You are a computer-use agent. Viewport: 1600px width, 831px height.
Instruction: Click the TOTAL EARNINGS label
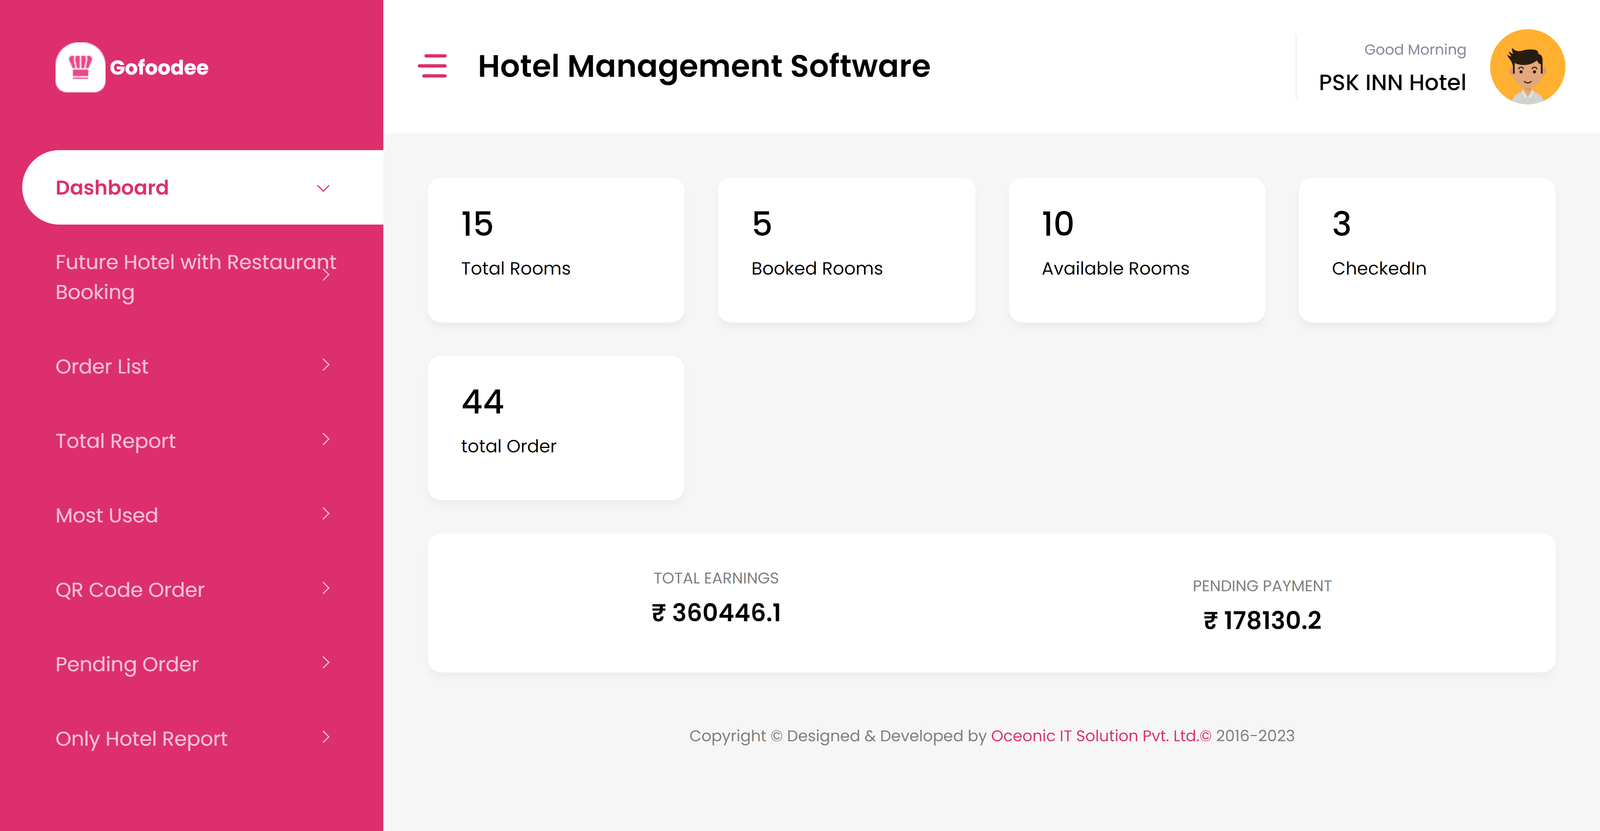pos(716,578)
